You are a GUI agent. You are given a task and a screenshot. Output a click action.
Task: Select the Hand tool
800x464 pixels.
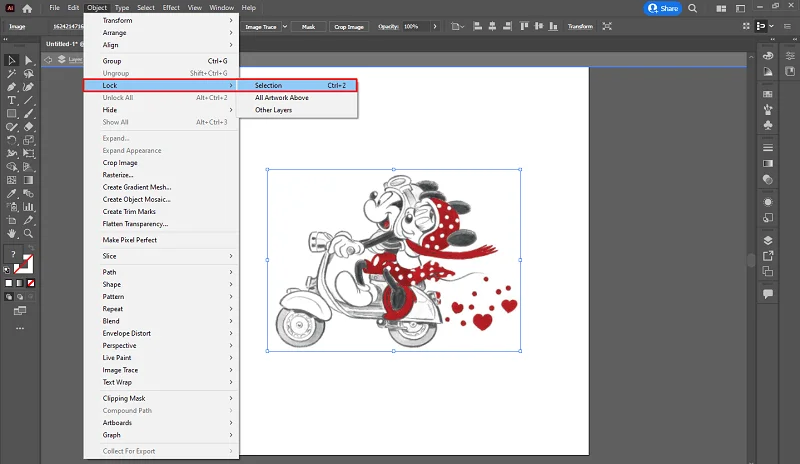tap(11, 233)
